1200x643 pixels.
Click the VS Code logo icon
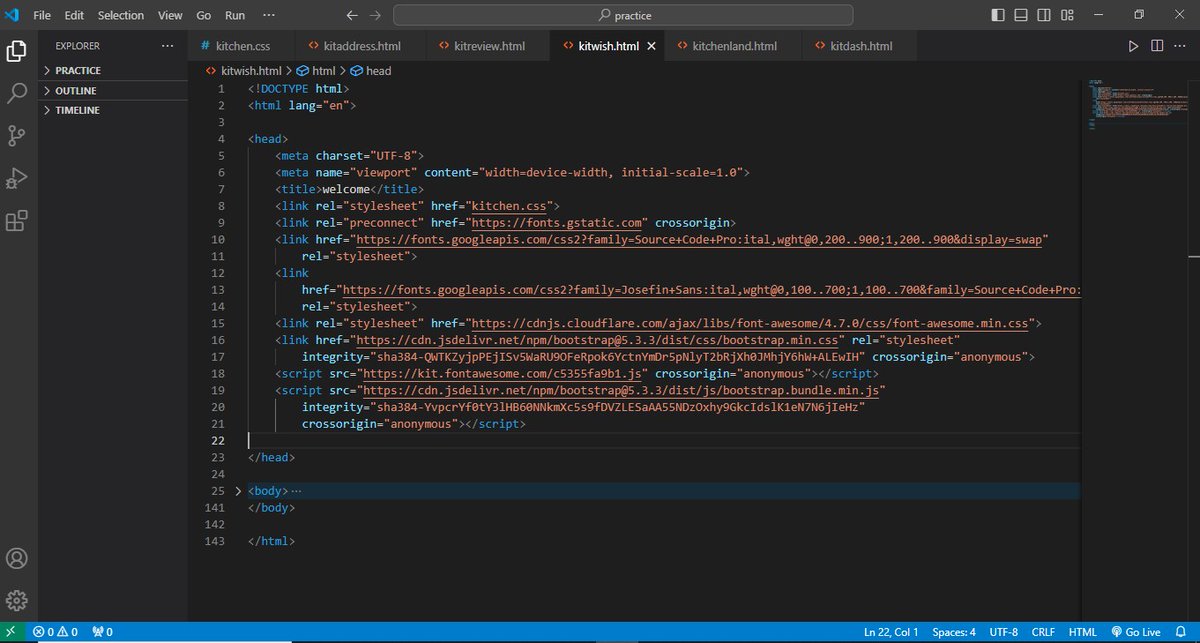(x=12, y=15)
